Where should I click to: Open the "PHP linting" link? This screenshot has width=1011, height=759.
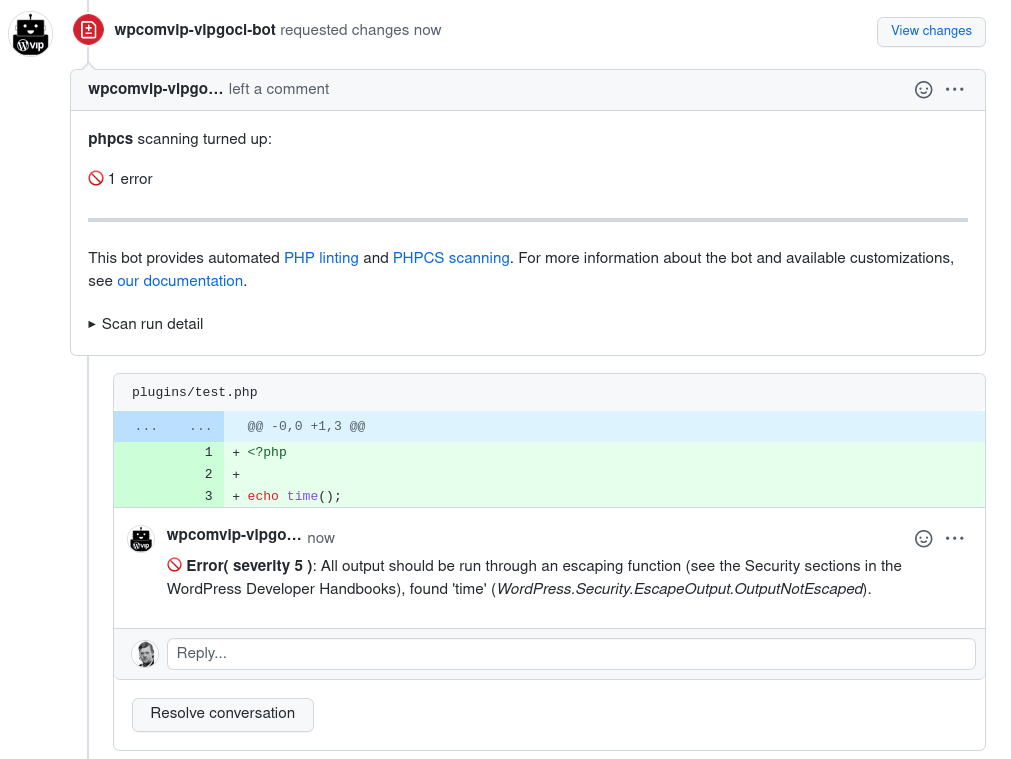click(321, 257)
